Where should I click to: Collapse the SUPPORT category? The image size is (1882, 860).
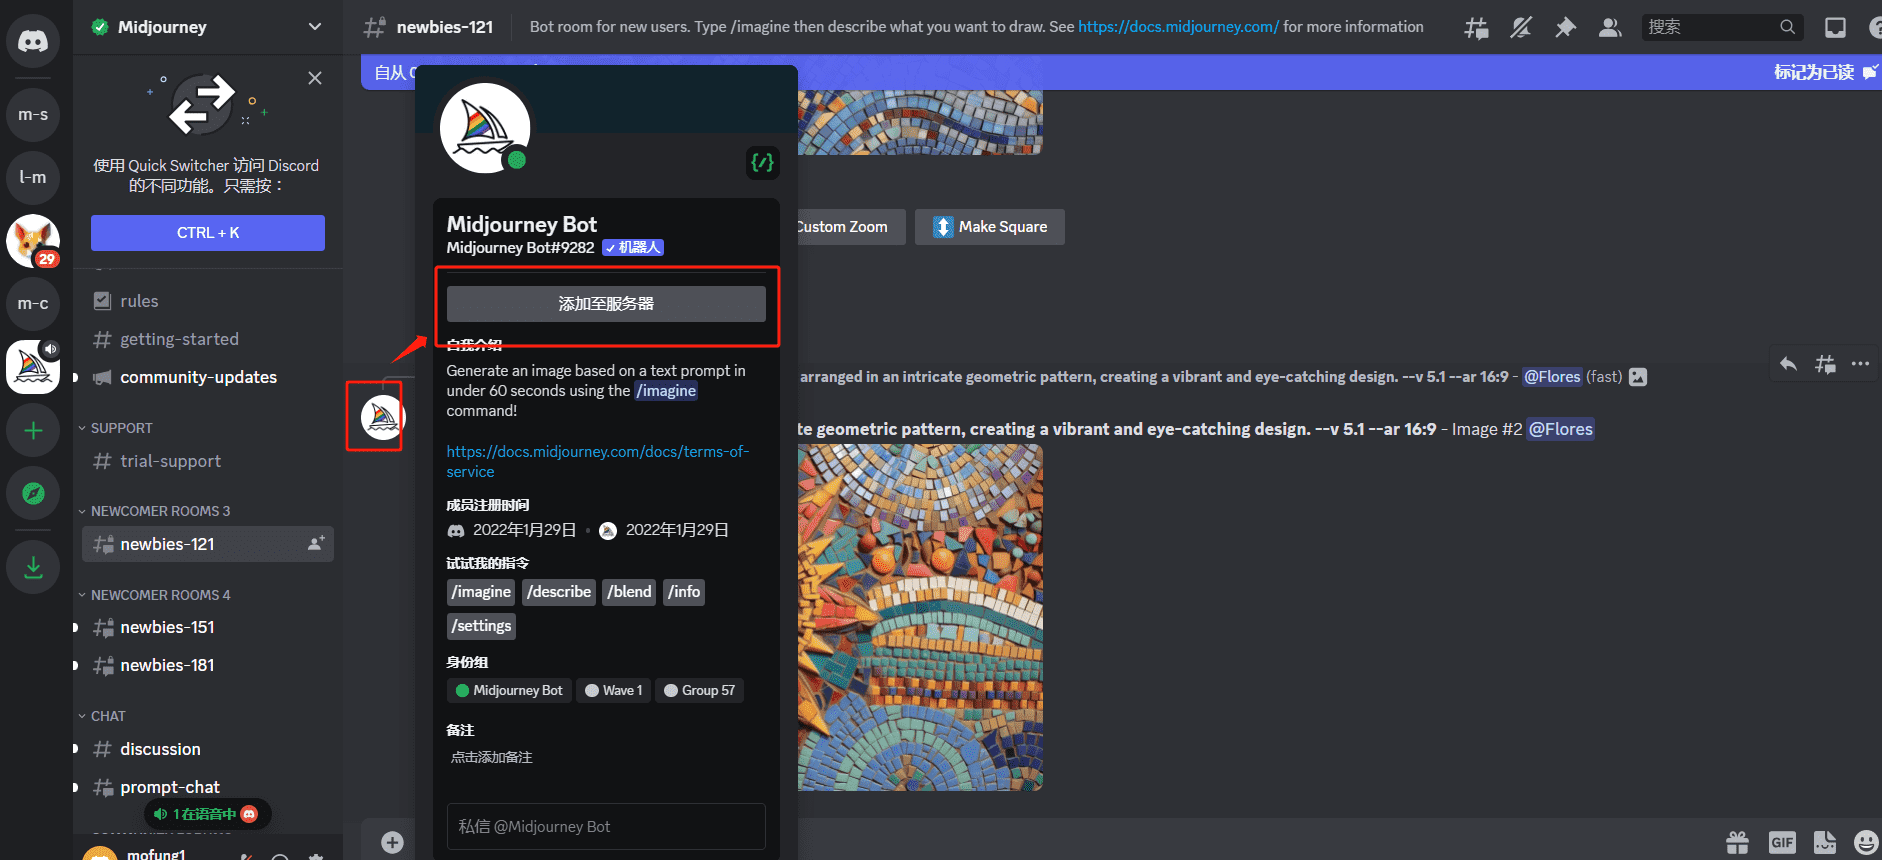click(x=122, y=428)
